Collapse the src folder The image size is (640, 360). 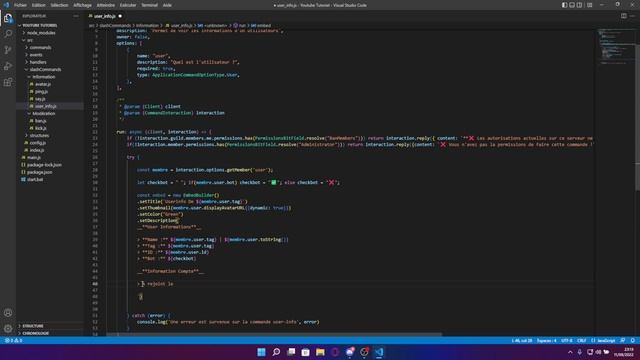(x=49, y=40)
